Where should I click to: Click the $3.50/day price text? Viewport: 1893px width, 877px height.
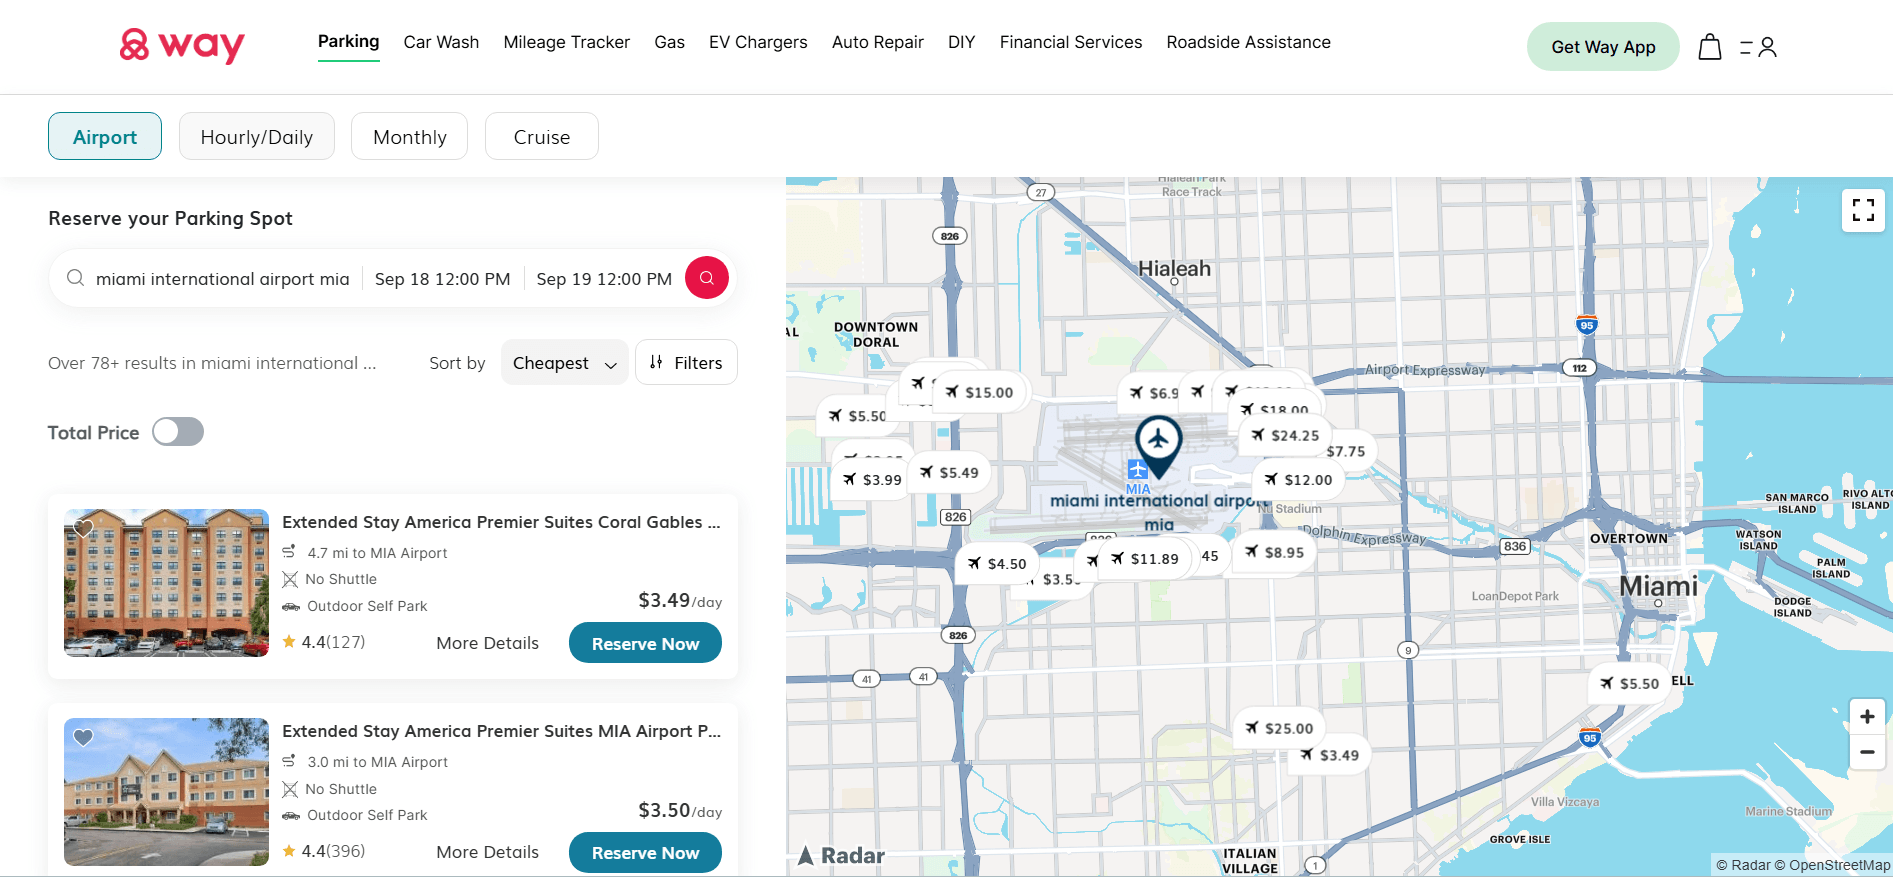(x=680, y=810)
